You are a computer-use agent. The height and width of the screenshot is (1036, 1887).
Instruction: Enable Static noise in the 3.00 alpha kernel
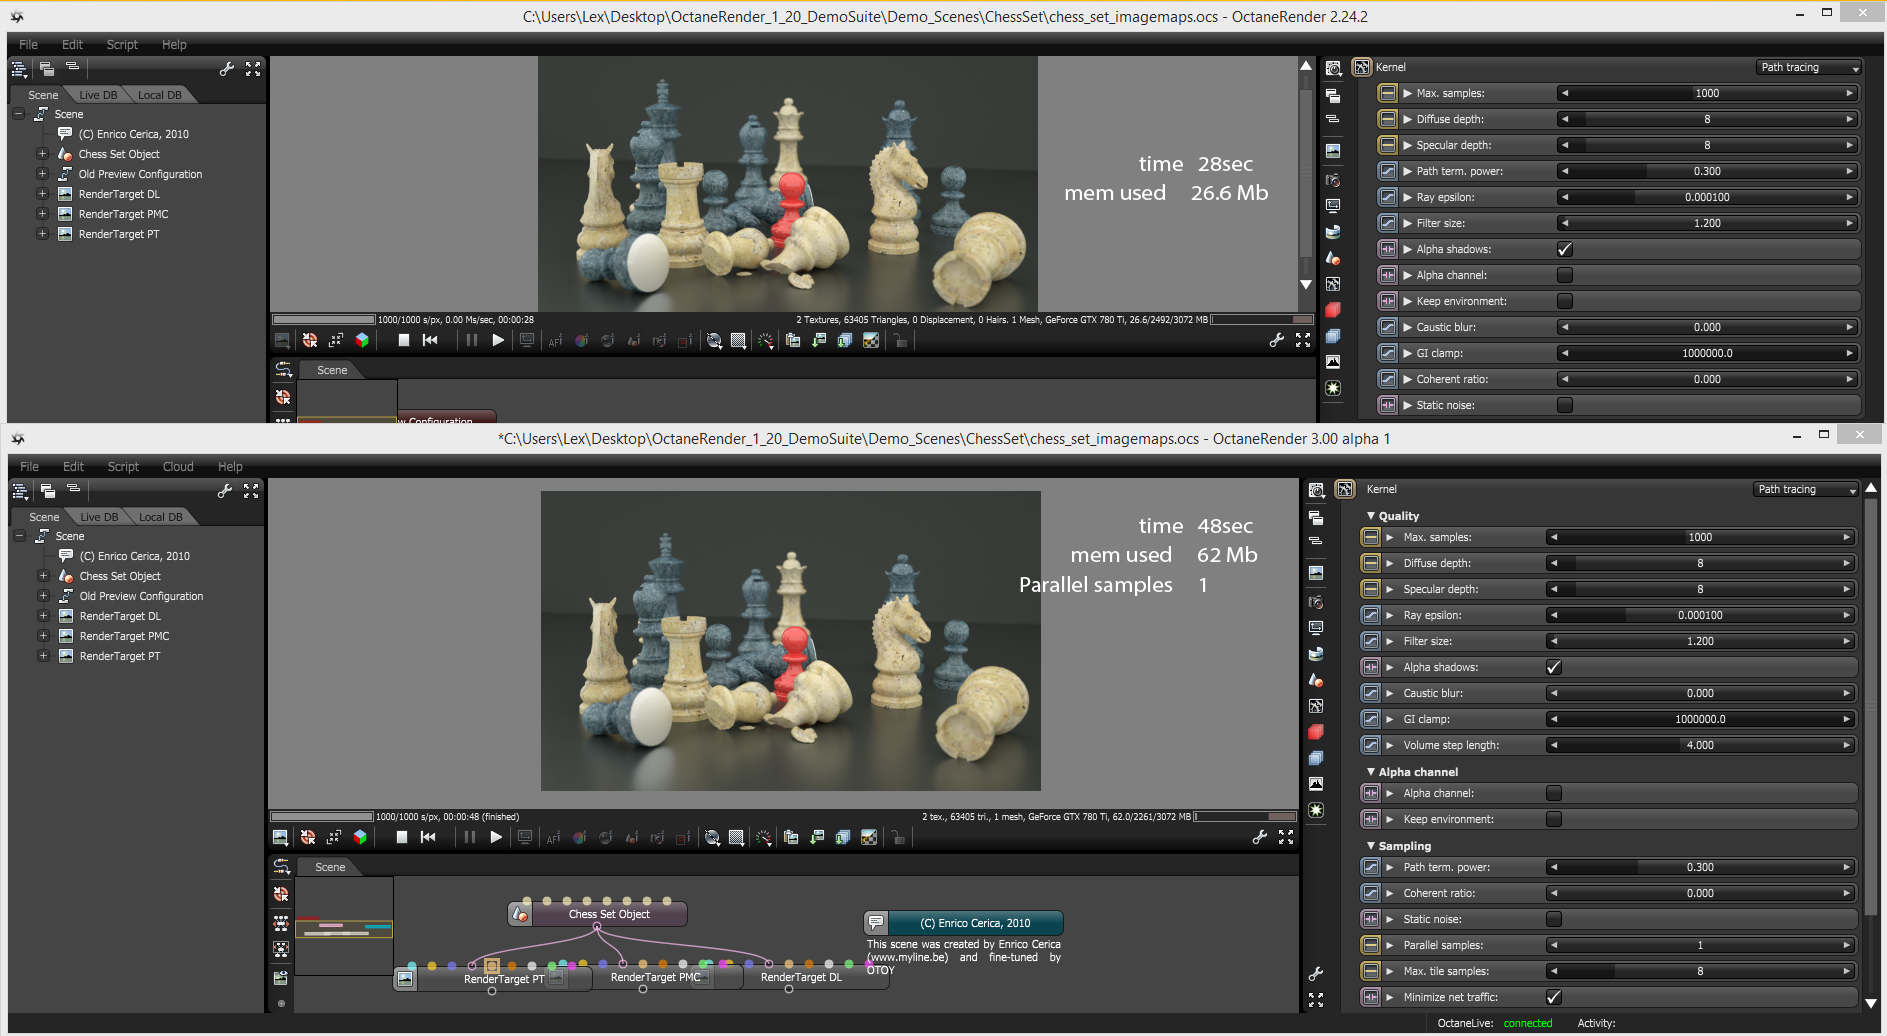[x=1553, y=919]
